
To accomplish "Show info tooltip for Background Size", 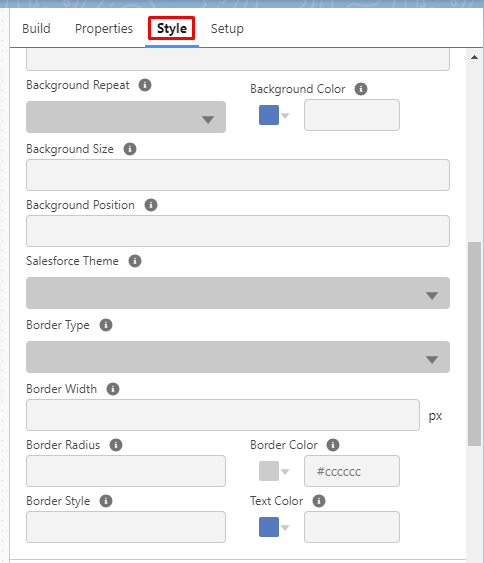I will coord(130,149).
